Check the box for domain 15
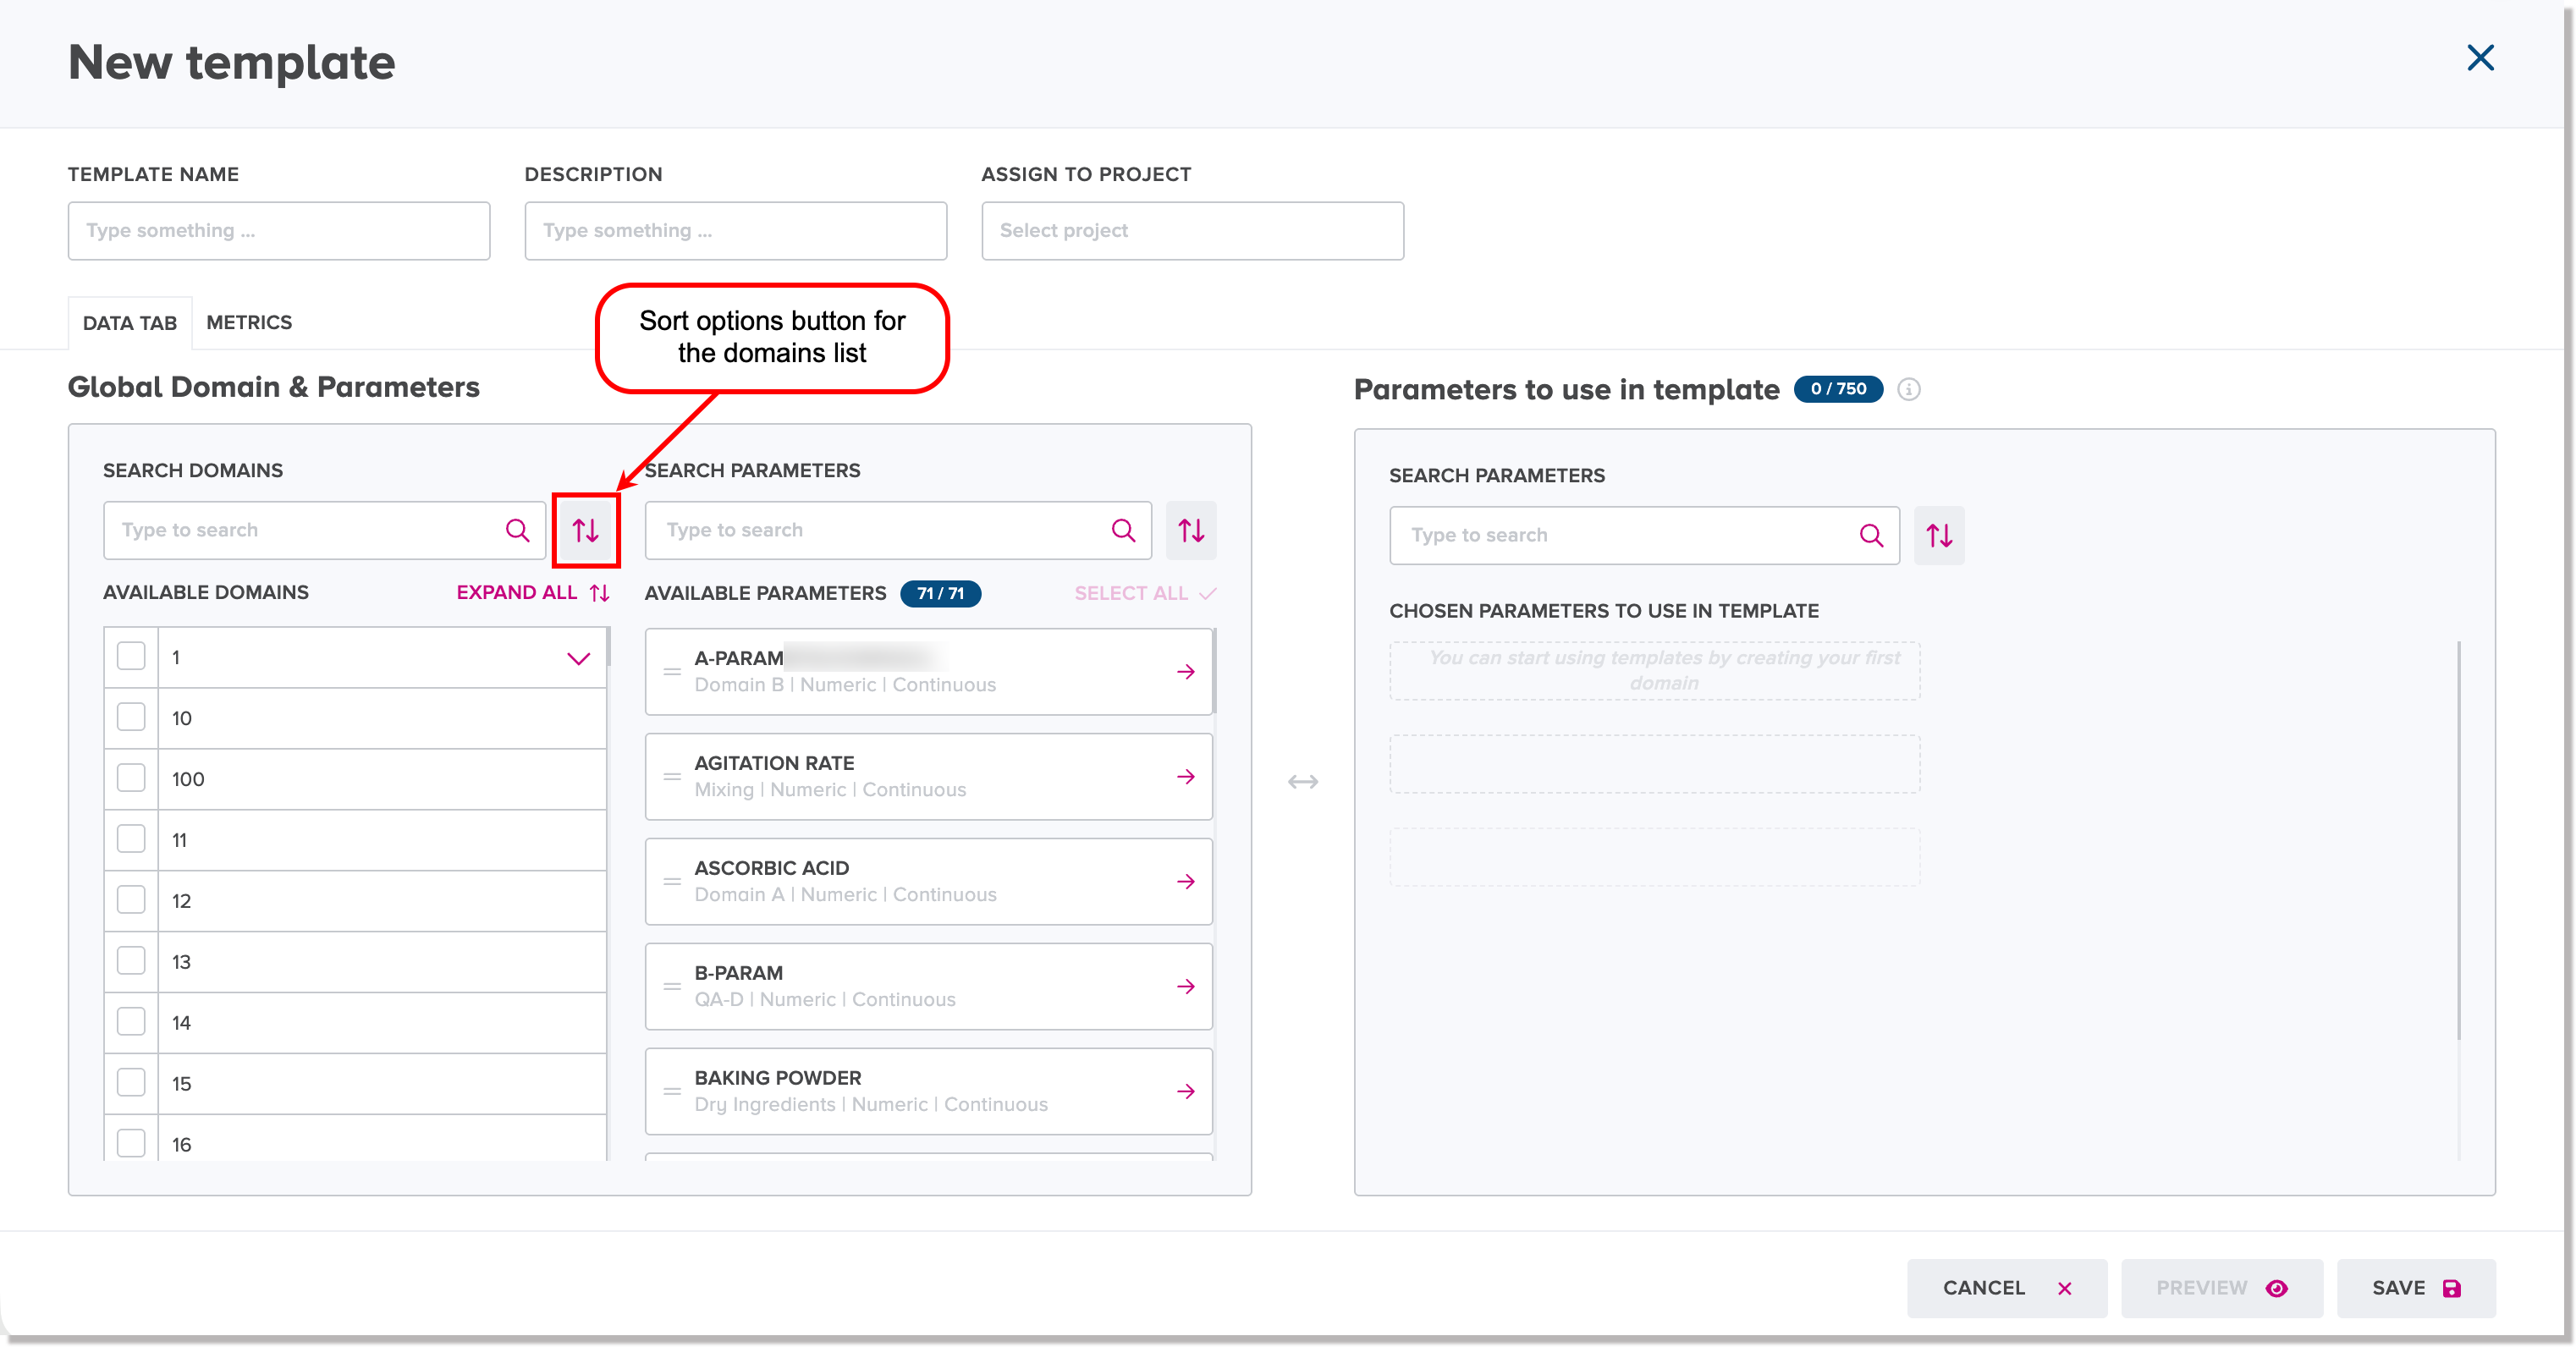 click(131, 1083)
